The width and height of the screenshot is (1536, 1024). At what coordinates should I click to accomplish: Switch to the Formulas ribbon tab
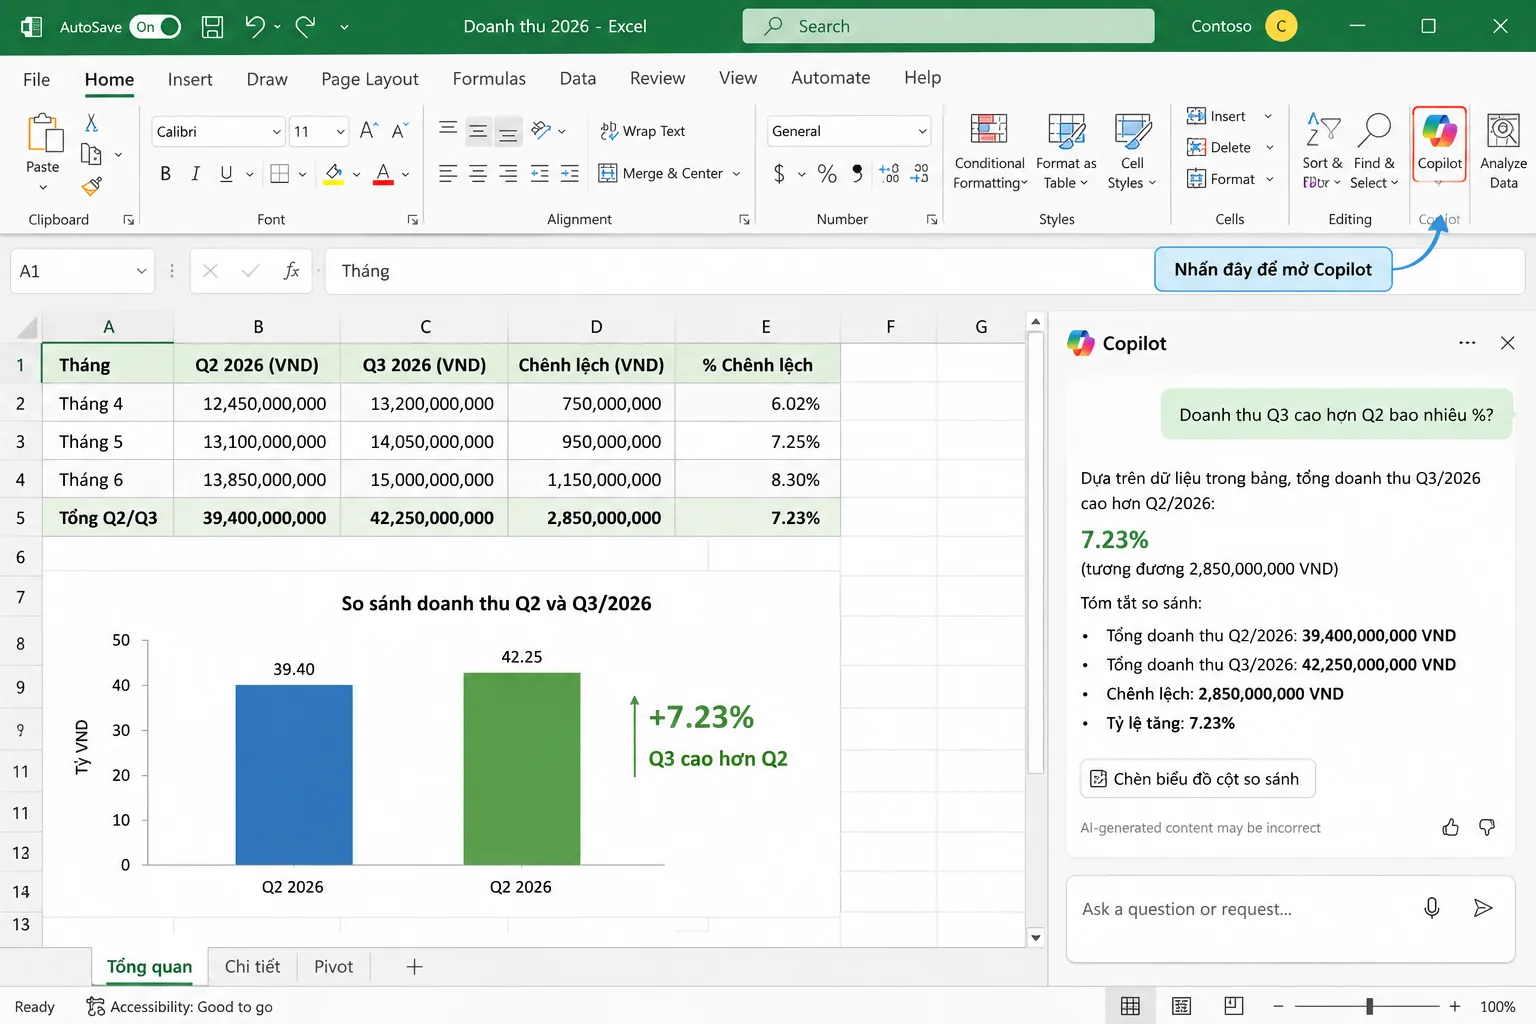point(489,79)
